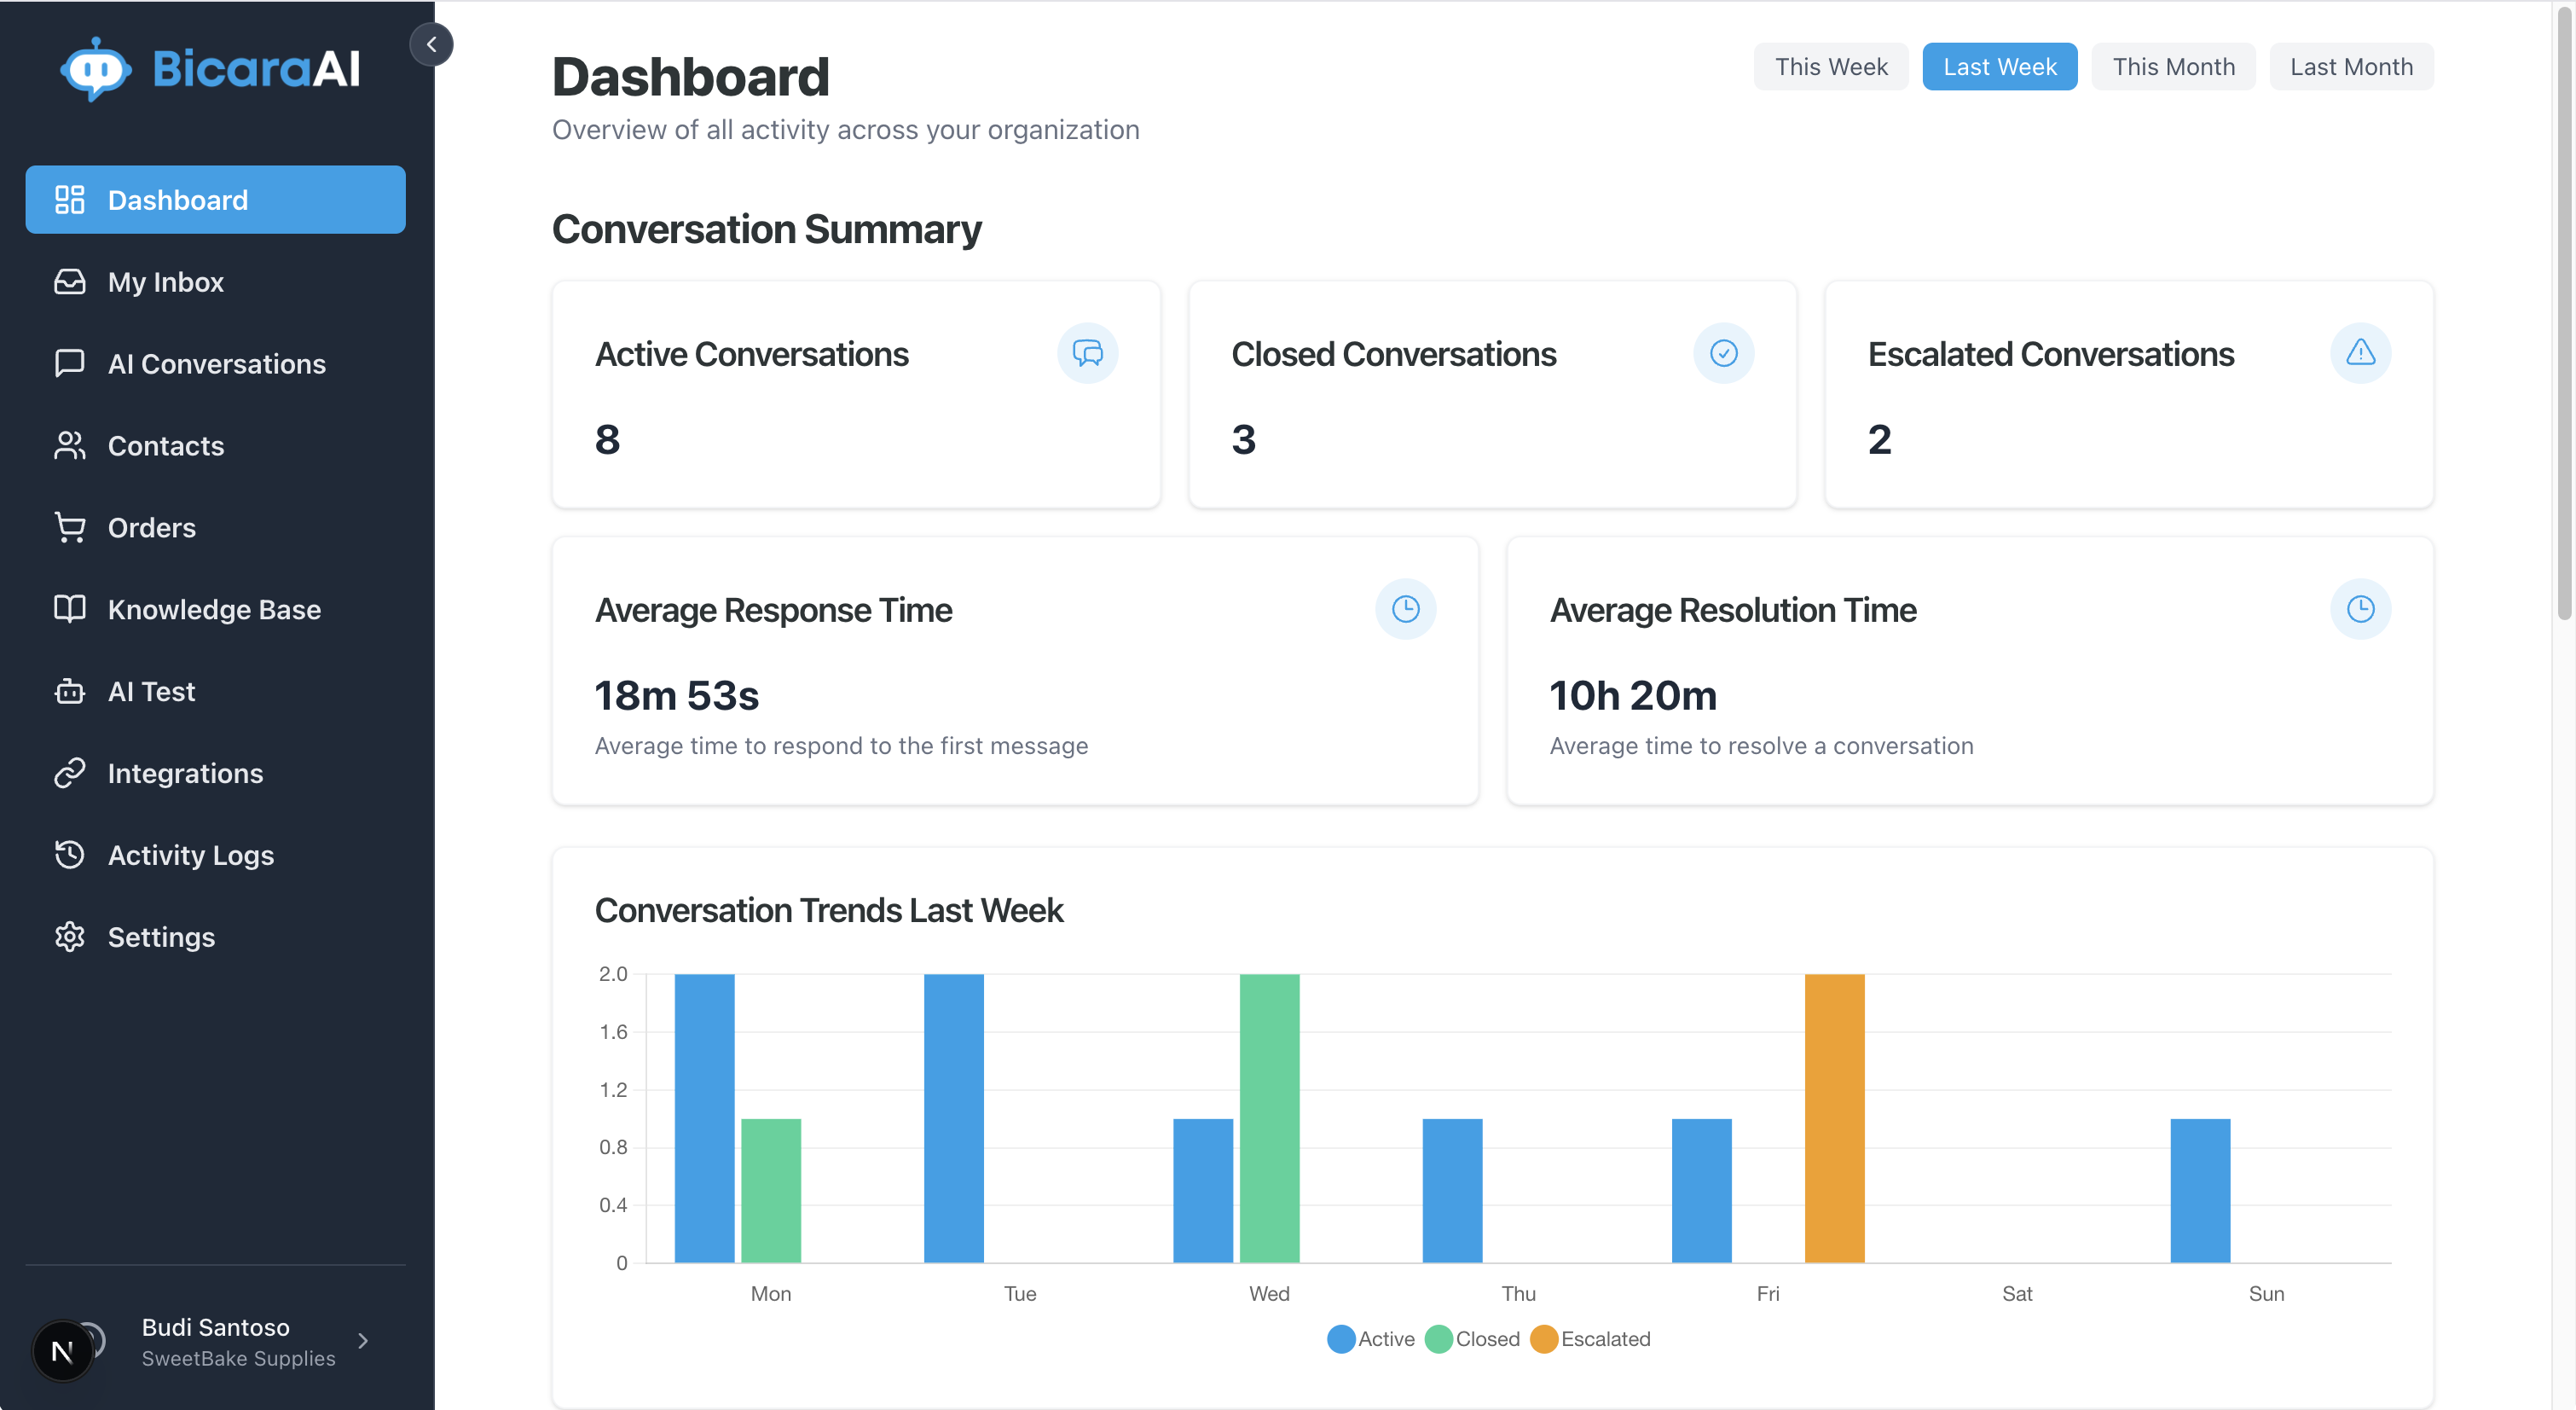Open Activity Logs history icon
This screenshot has width=2576, height=1410.
click(69, 855)
